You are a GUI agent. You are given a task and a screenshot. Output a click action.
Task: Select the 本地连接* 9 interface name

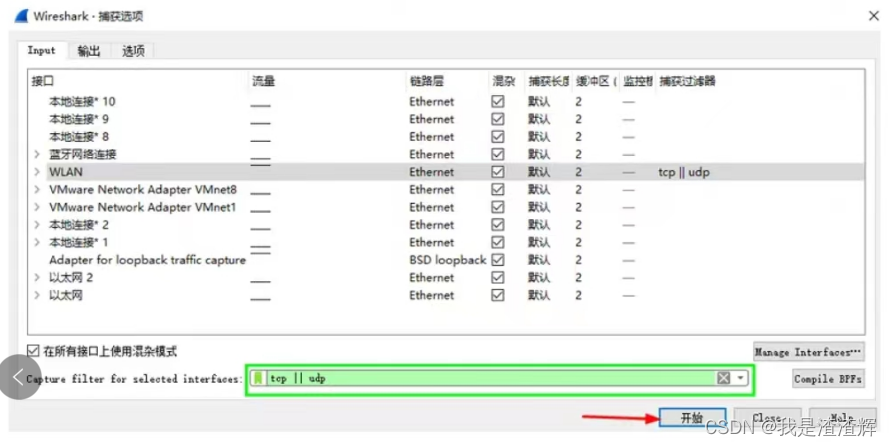coord(78,119)
